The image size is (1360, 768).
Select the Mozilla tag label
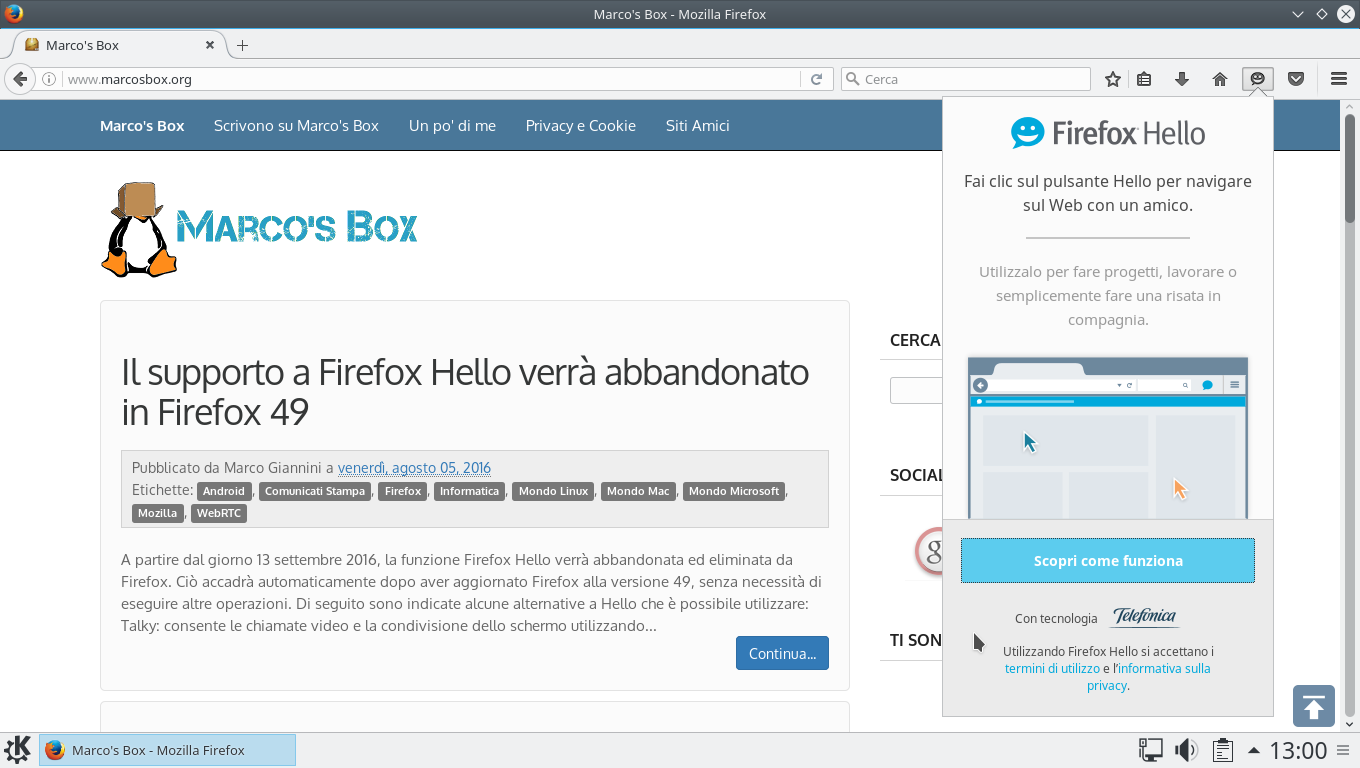[x=157, y=513]
